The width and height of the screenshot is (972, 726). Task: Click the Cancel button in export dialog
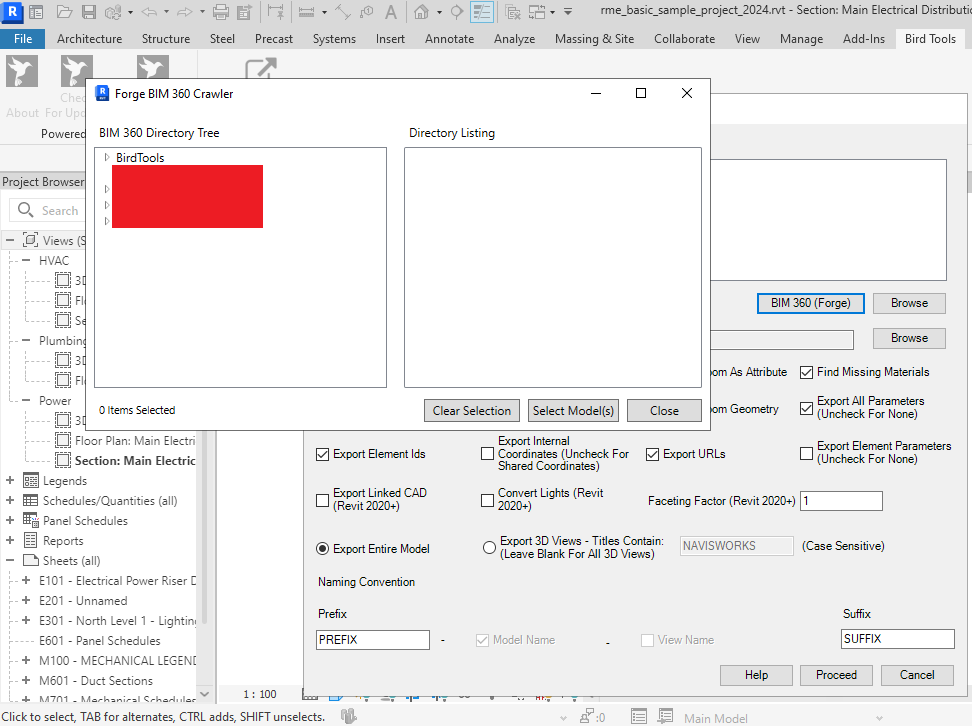click(x=917, y=675)
